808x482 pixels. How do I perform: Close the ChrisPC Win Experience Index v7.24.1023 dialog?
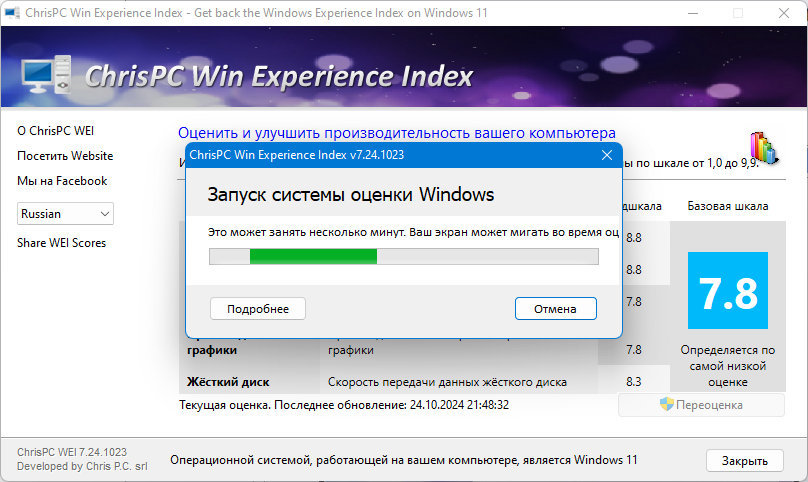coord(607,155)
